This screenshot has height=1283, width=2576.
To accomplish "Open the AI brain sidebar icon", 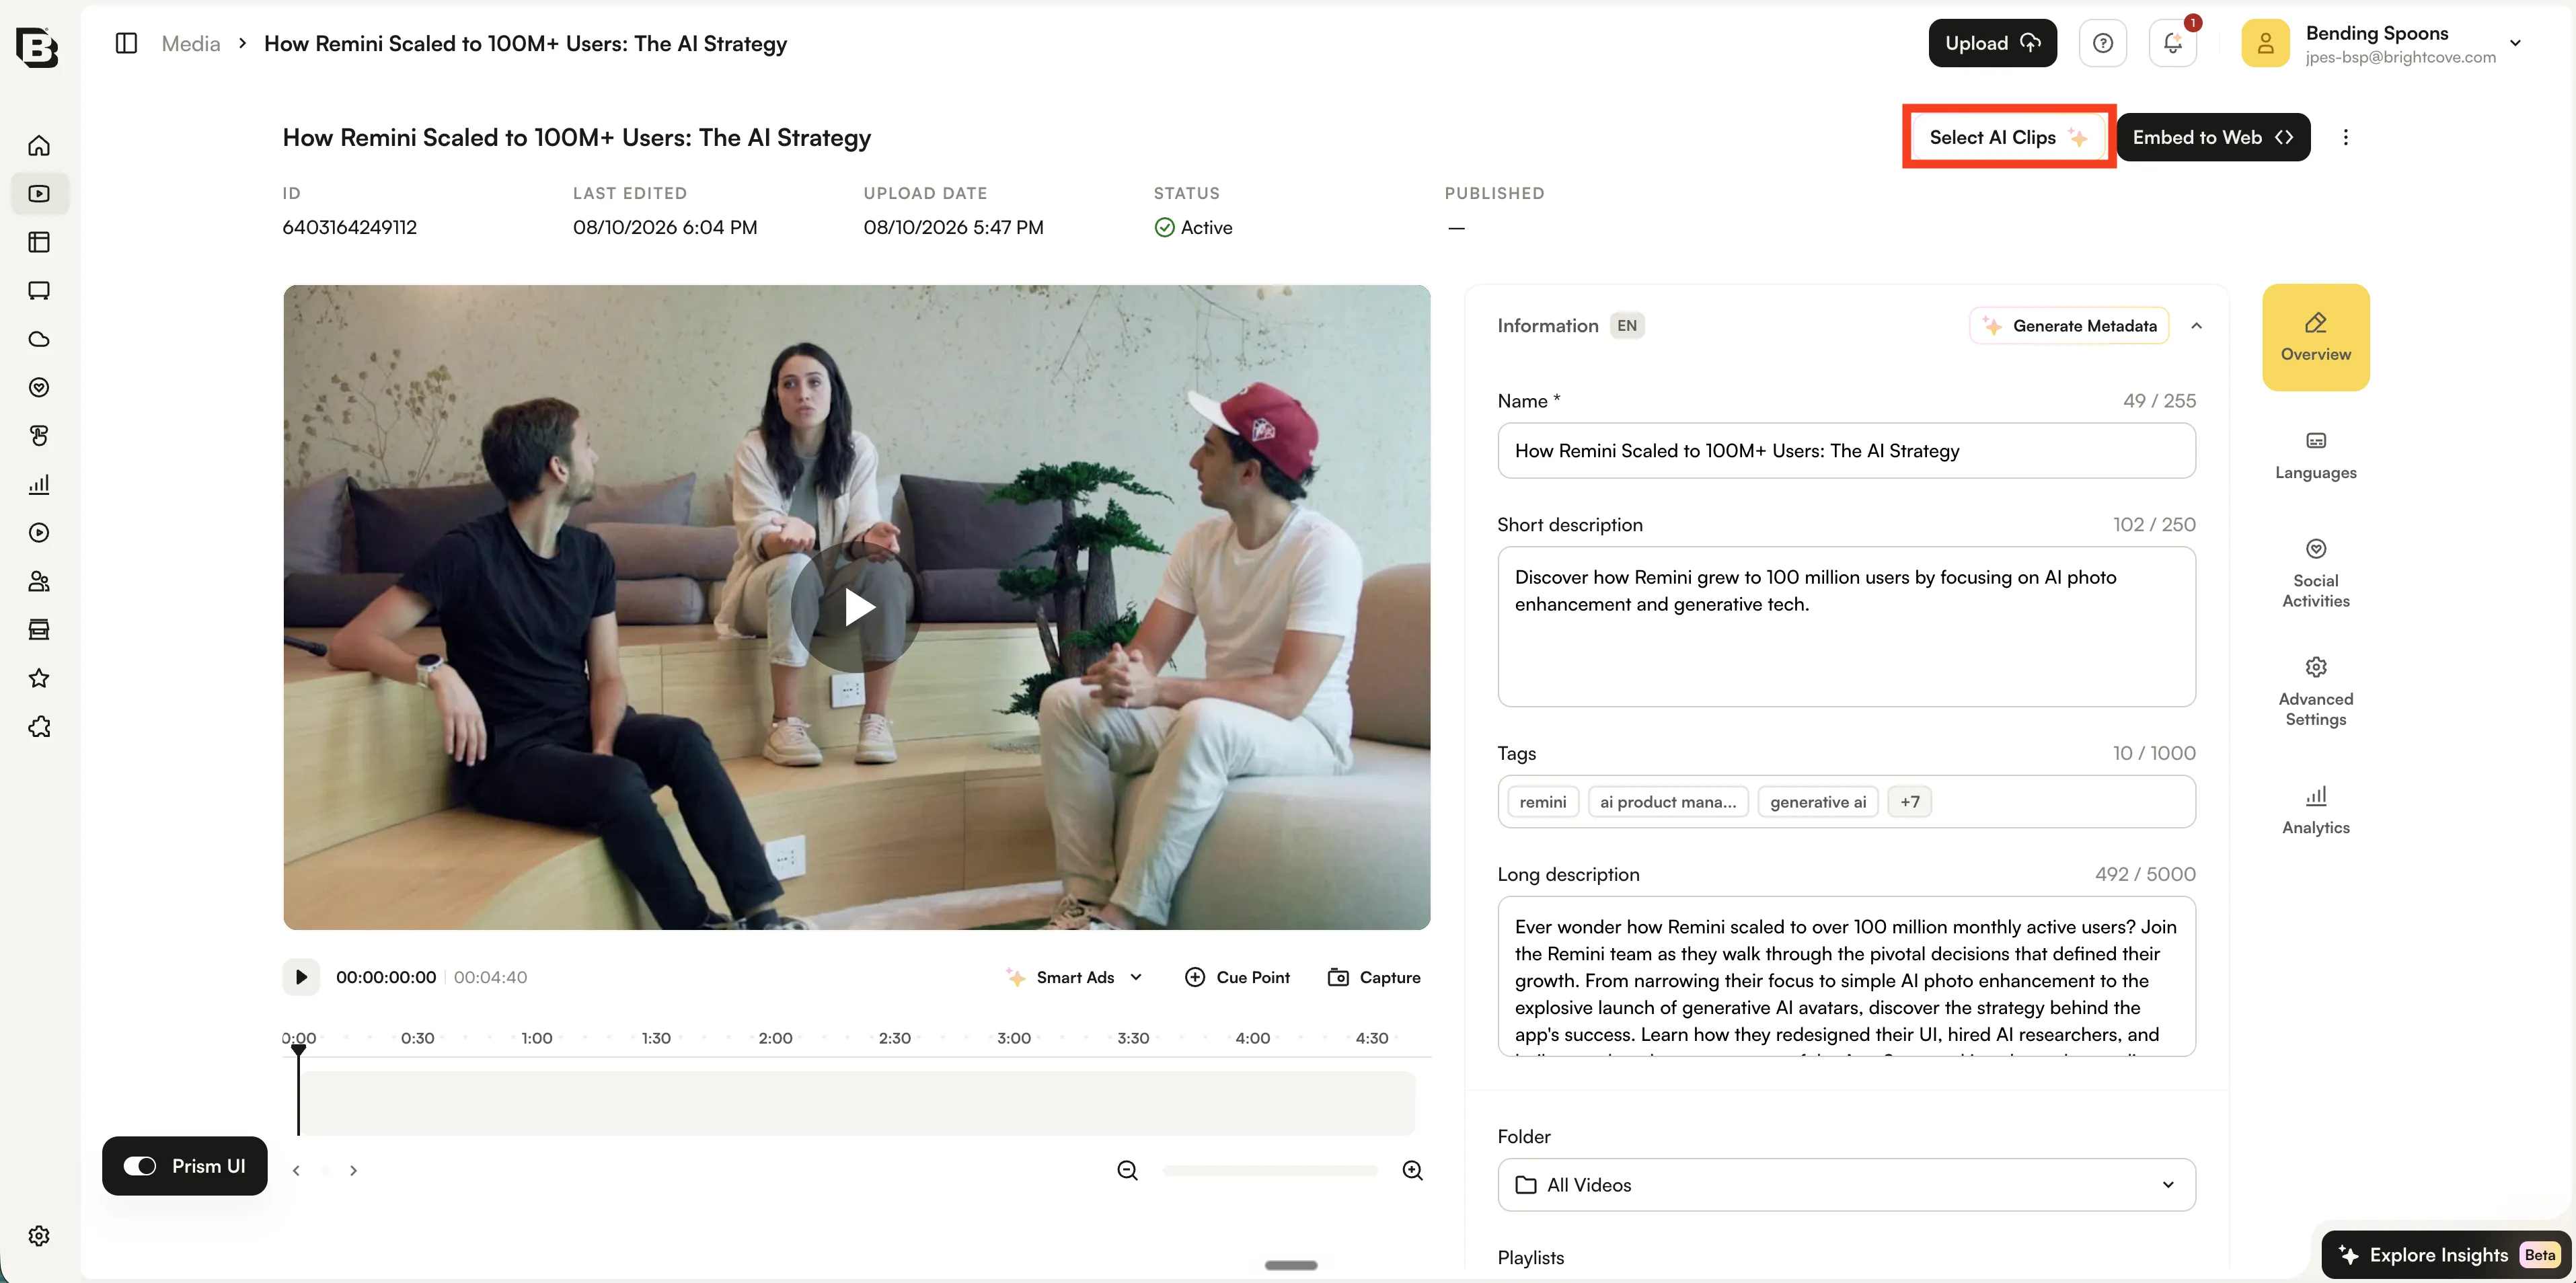I will click(39, 436).
